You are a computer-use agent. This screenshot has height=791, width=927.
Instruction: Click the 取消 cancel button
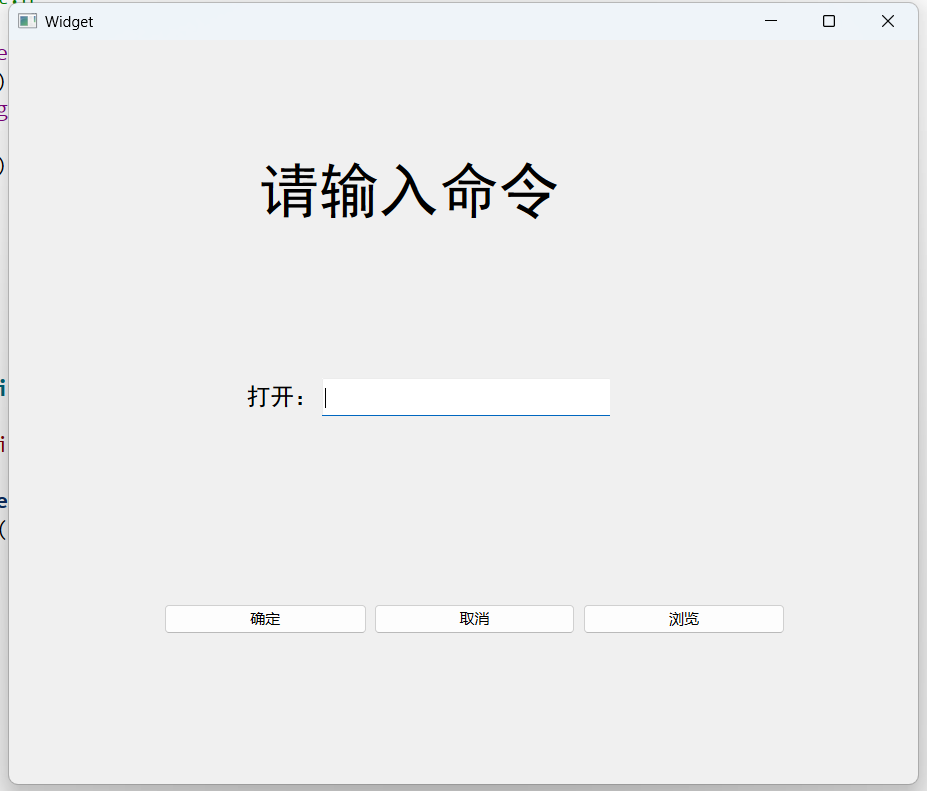[474, 619]
